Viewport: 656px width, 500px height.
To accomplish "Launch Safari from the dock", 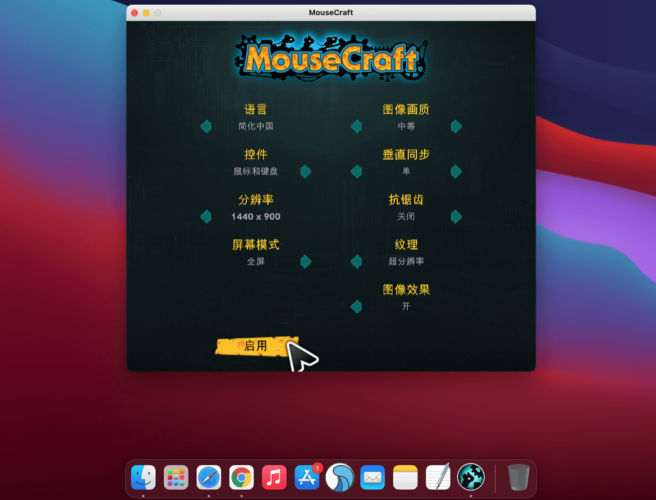I will [208, 477].
